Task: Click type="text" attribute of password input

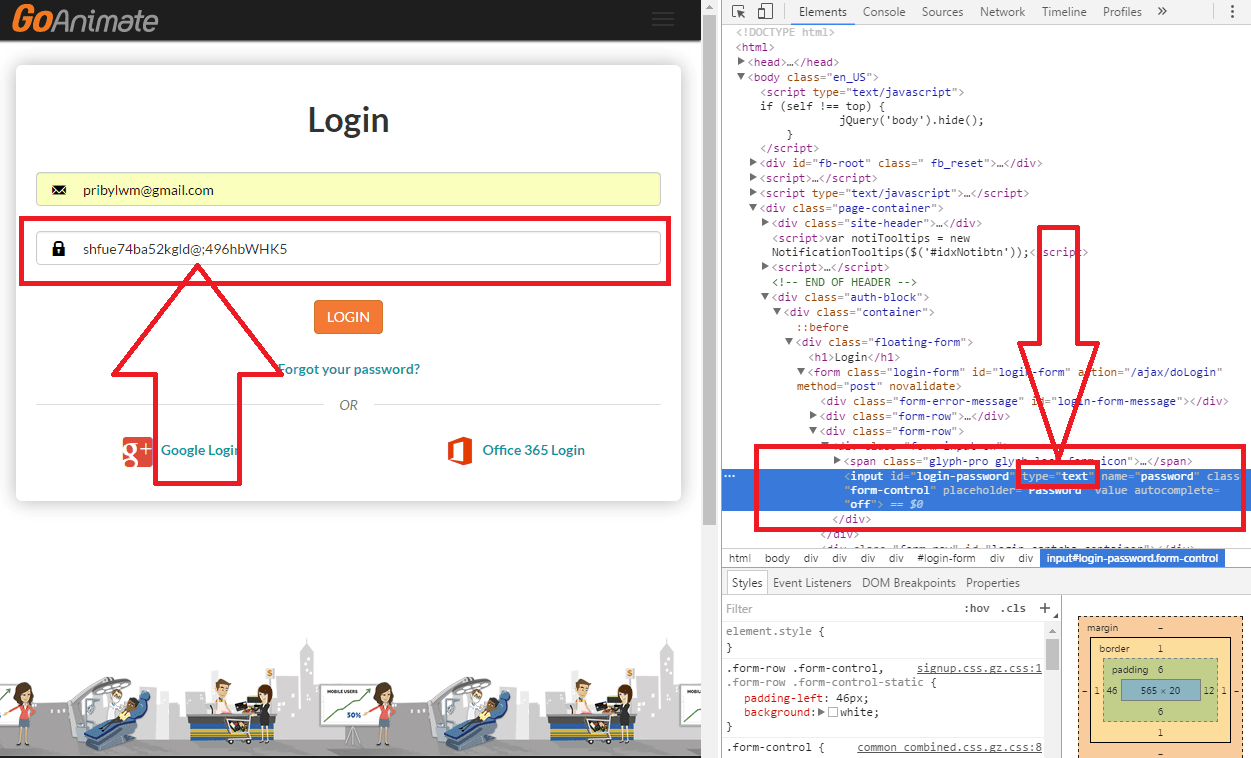Action: point(1060,476)
